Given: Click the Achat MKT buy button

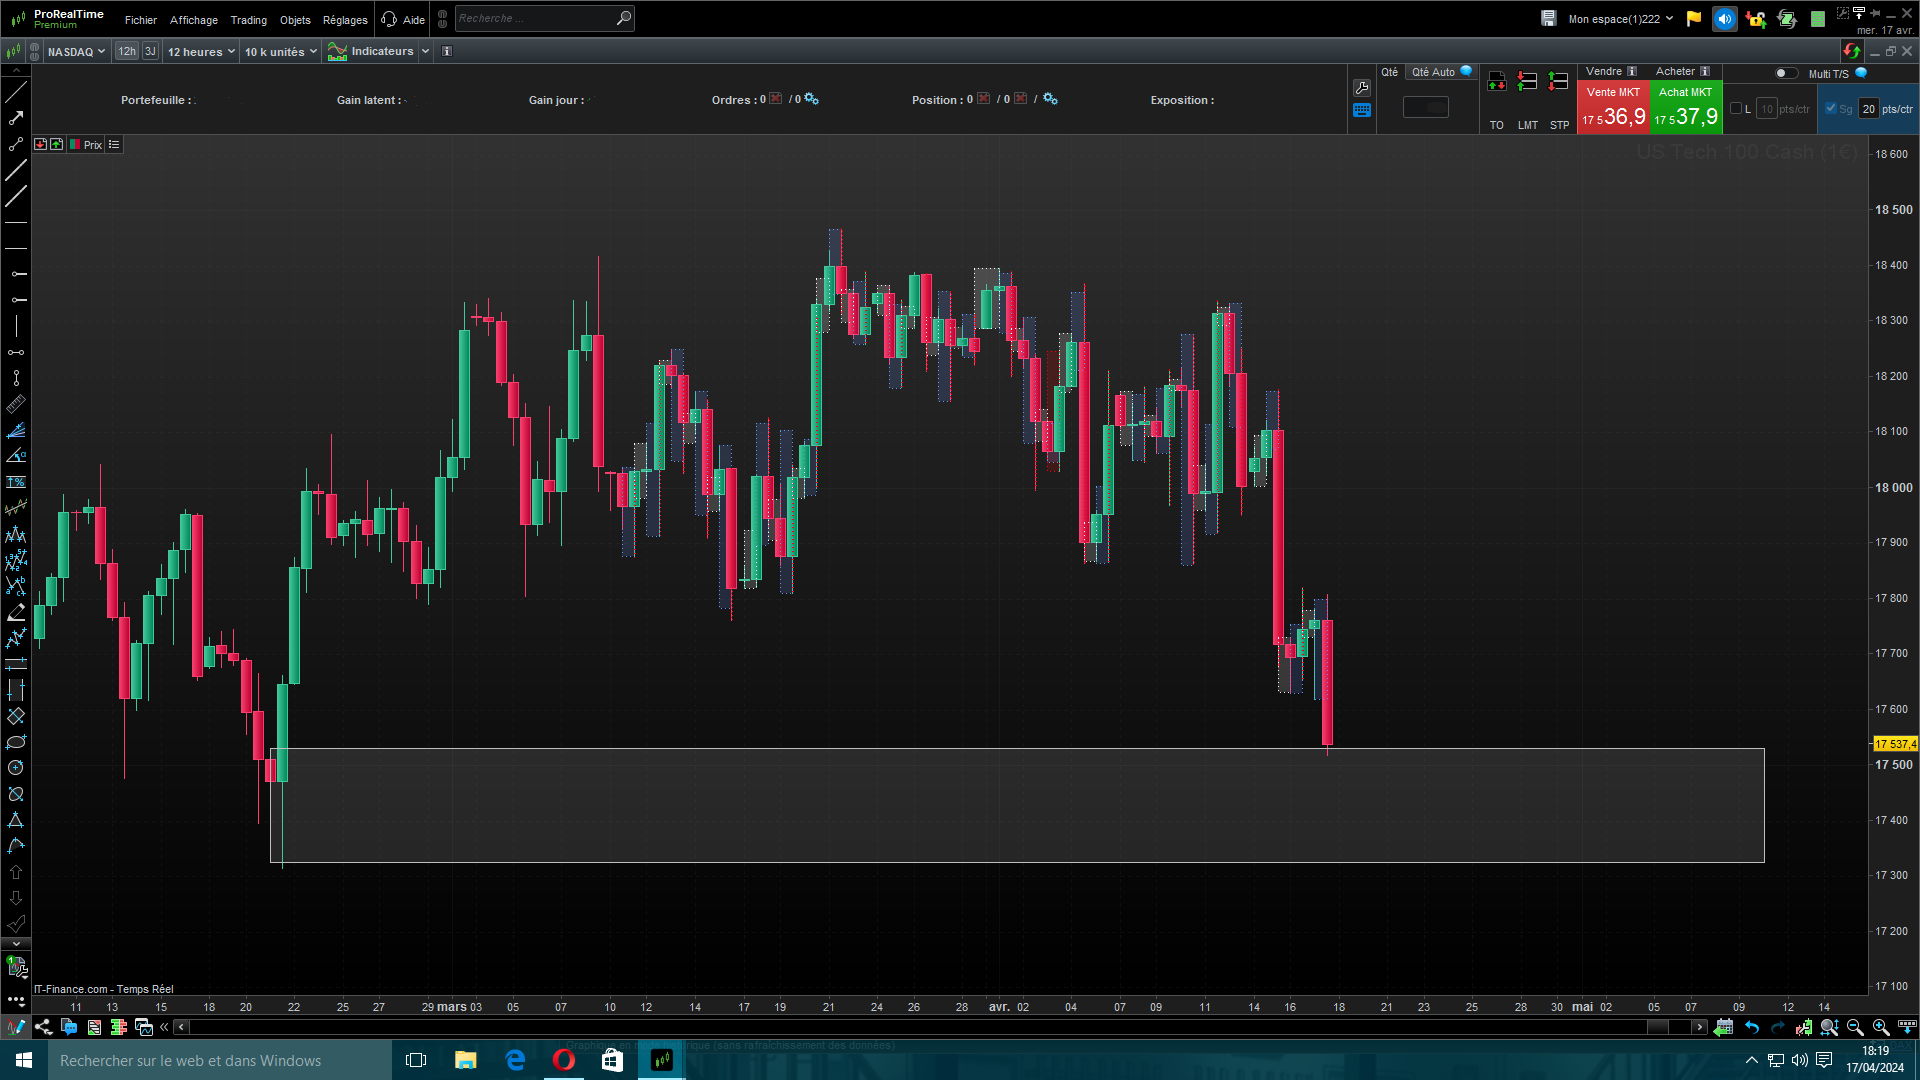Looking at the screenshot, I should pyautogui.click(x=1686, y=108).
